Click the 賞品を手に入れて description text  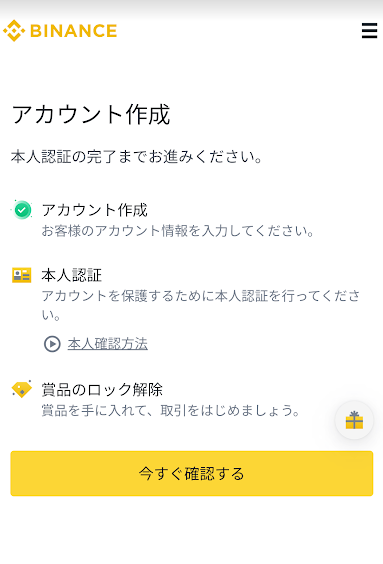pos(171,410)
